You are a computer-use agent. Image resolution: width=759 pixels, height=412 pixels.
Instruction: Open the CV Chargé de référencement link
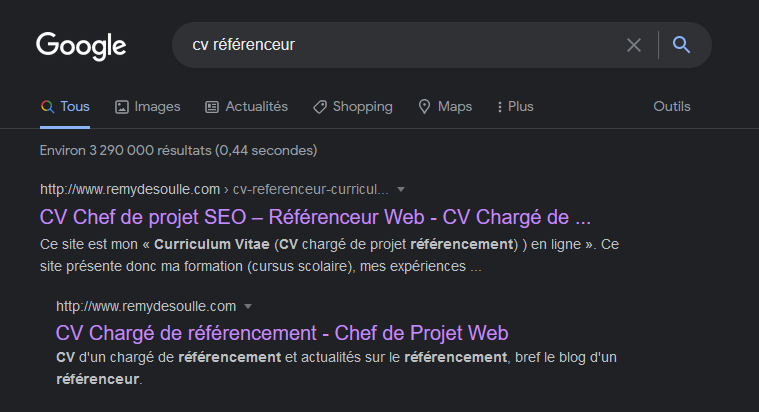click(x=282, y=333)
